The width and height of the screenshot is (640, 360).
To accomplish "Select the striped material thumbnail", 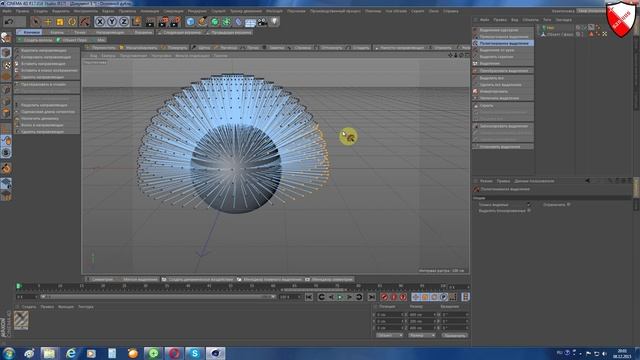I will coord(21,320).
